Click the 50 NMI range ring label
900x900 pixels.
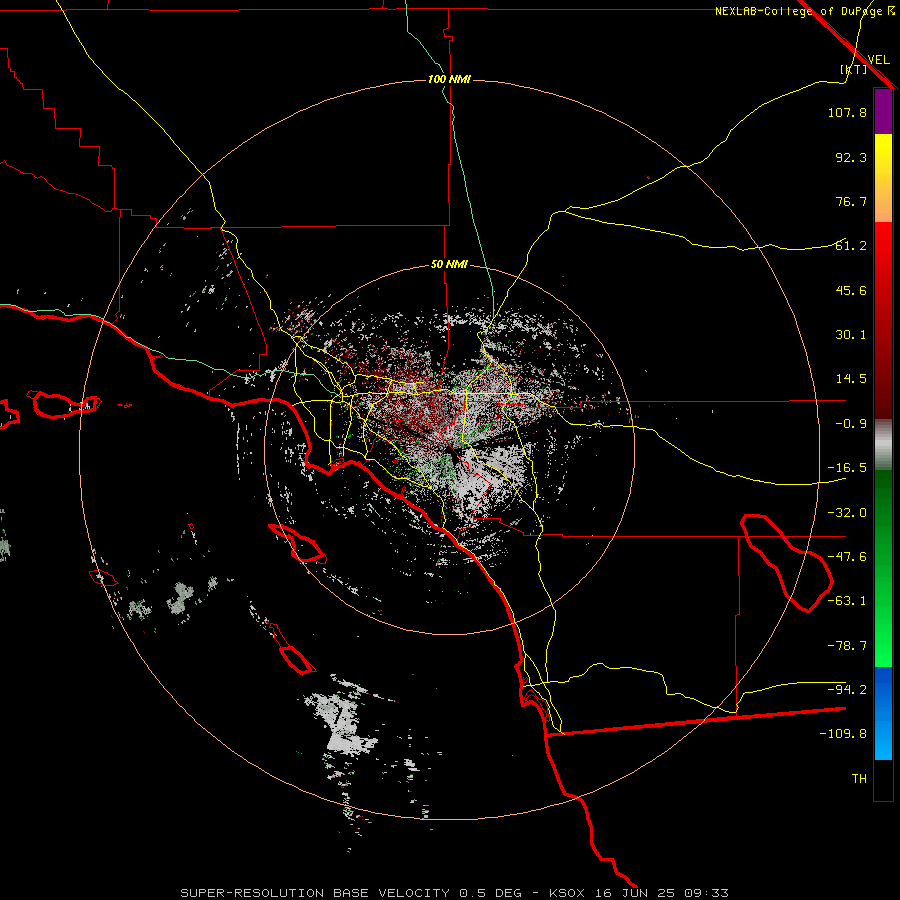pyautogui.click(x=449, y=265)
